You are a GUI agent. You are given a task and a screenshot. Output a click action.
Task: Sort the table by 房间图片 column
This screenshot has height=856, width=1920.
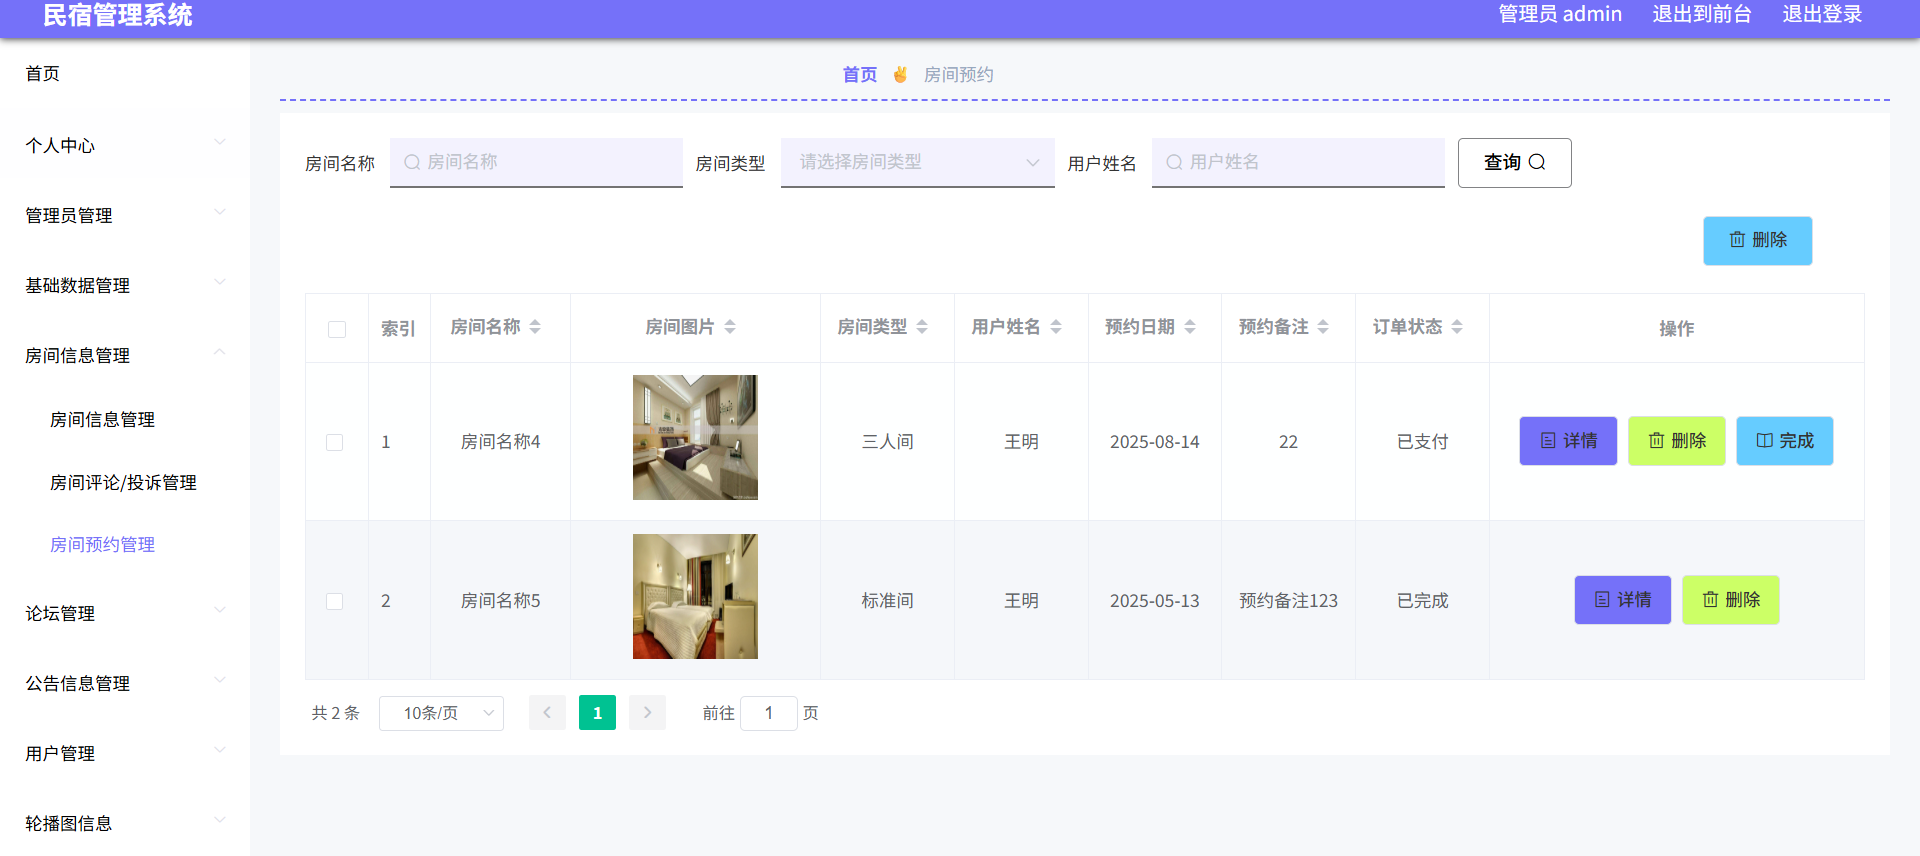coord(730,327)
